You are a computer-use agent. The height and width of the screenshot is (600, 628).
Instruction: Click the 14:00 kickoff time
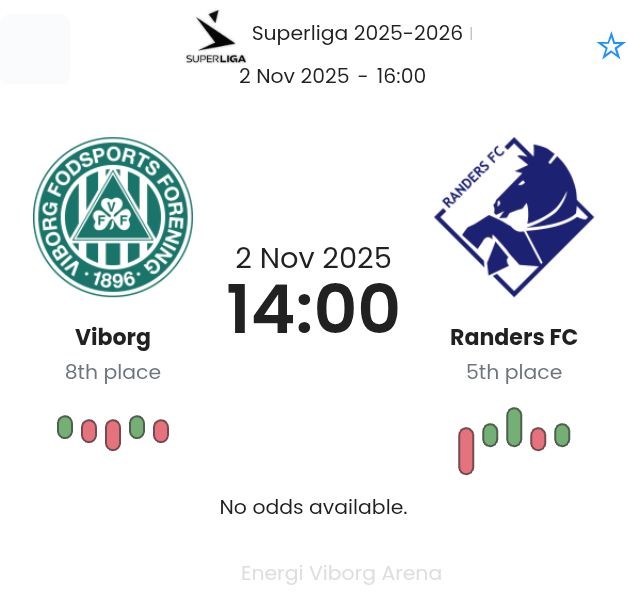[313, 308]
